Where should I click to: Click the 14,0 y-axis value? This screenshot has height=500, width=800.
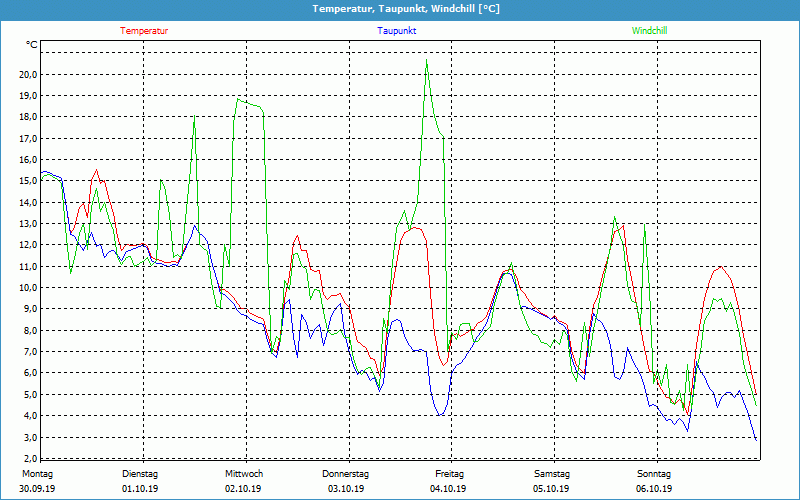point(28,203)
